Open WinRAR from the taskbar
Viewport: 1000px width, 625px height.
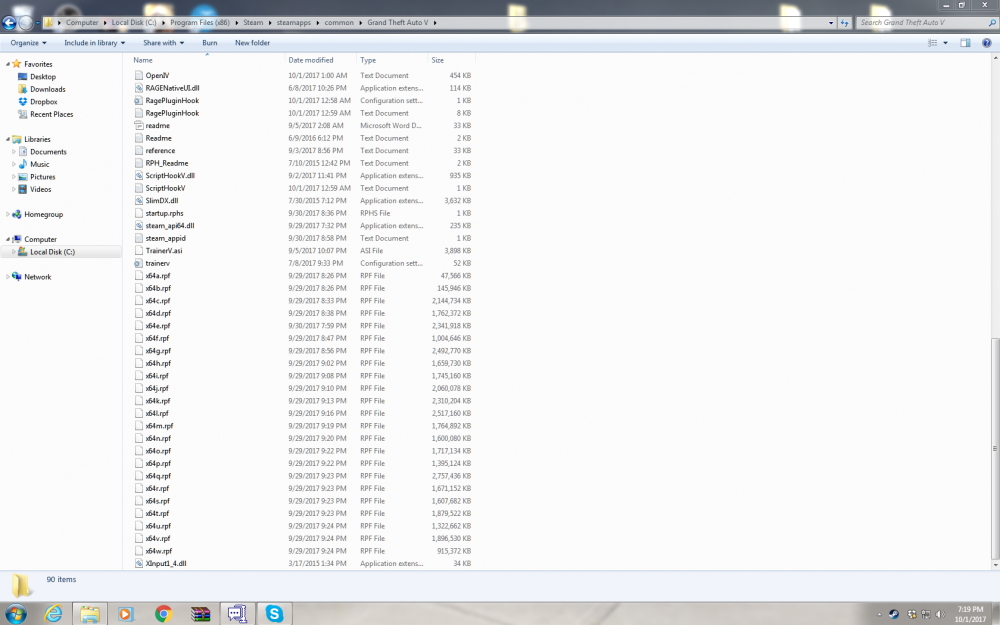(x=200, y=614)
